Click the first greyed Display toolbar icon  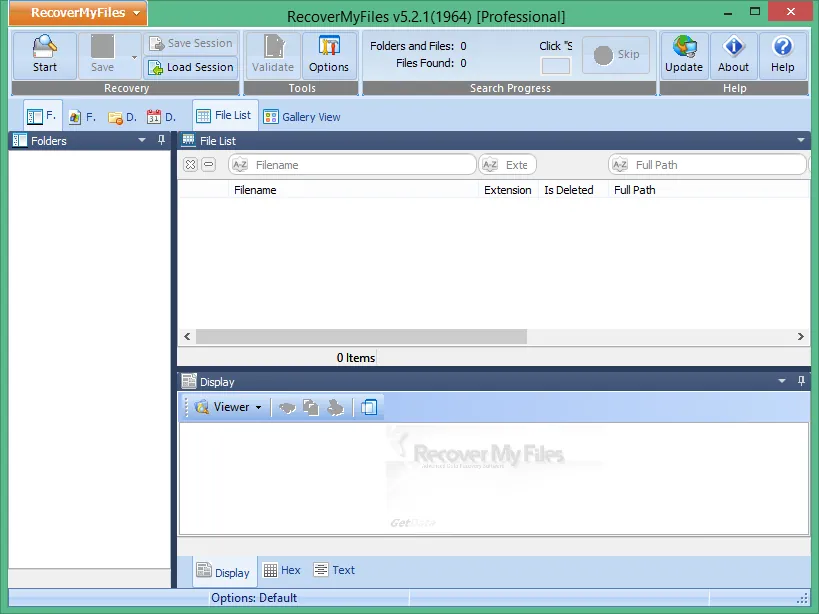tap(287, 407)
